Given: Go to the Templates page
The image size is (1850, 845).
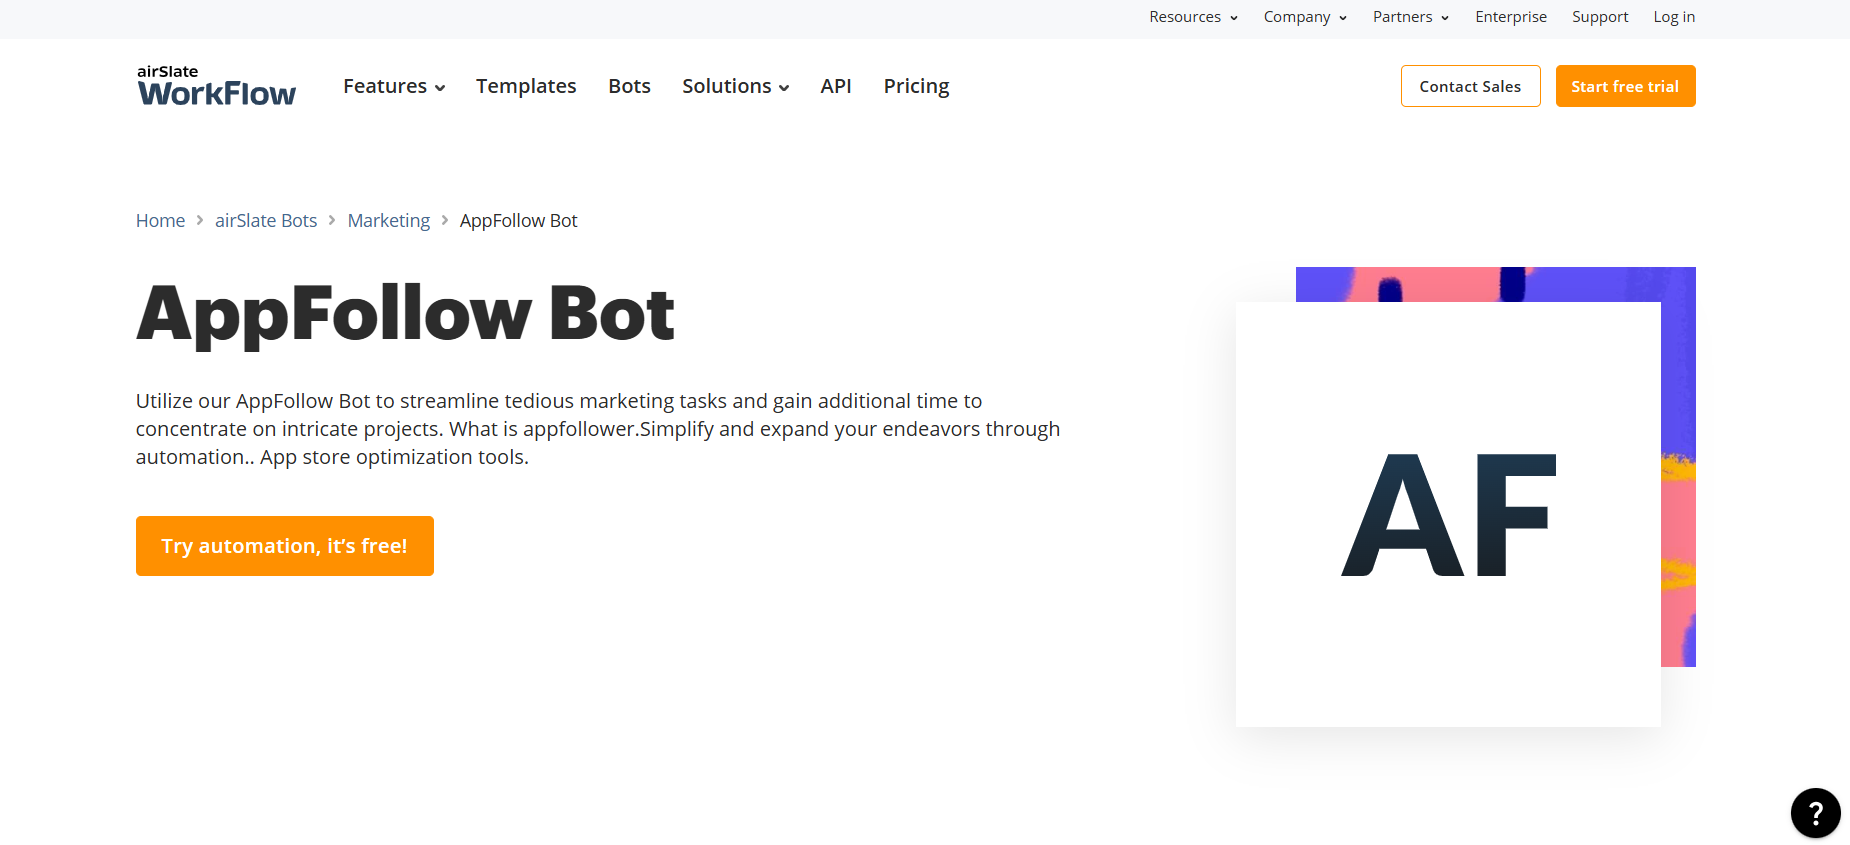Looking at the screenshot, I should pyautogui.click(x=526, y=86).
